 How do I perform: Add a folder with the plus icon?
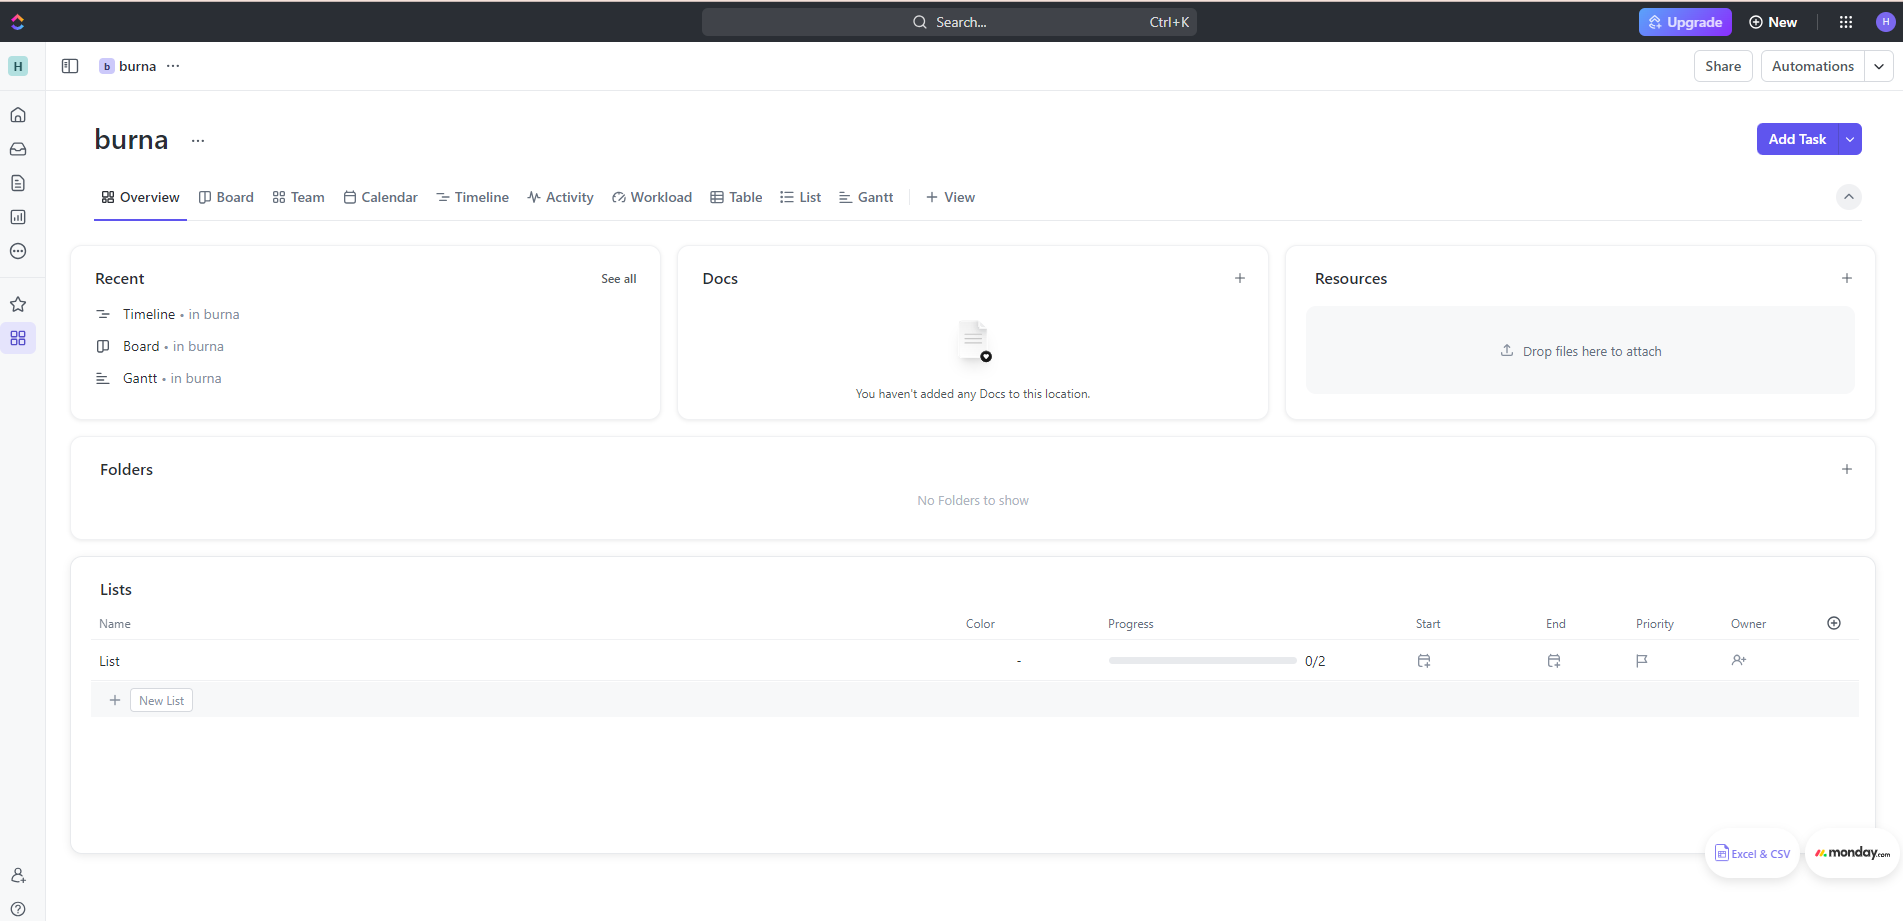[1847, 469]
